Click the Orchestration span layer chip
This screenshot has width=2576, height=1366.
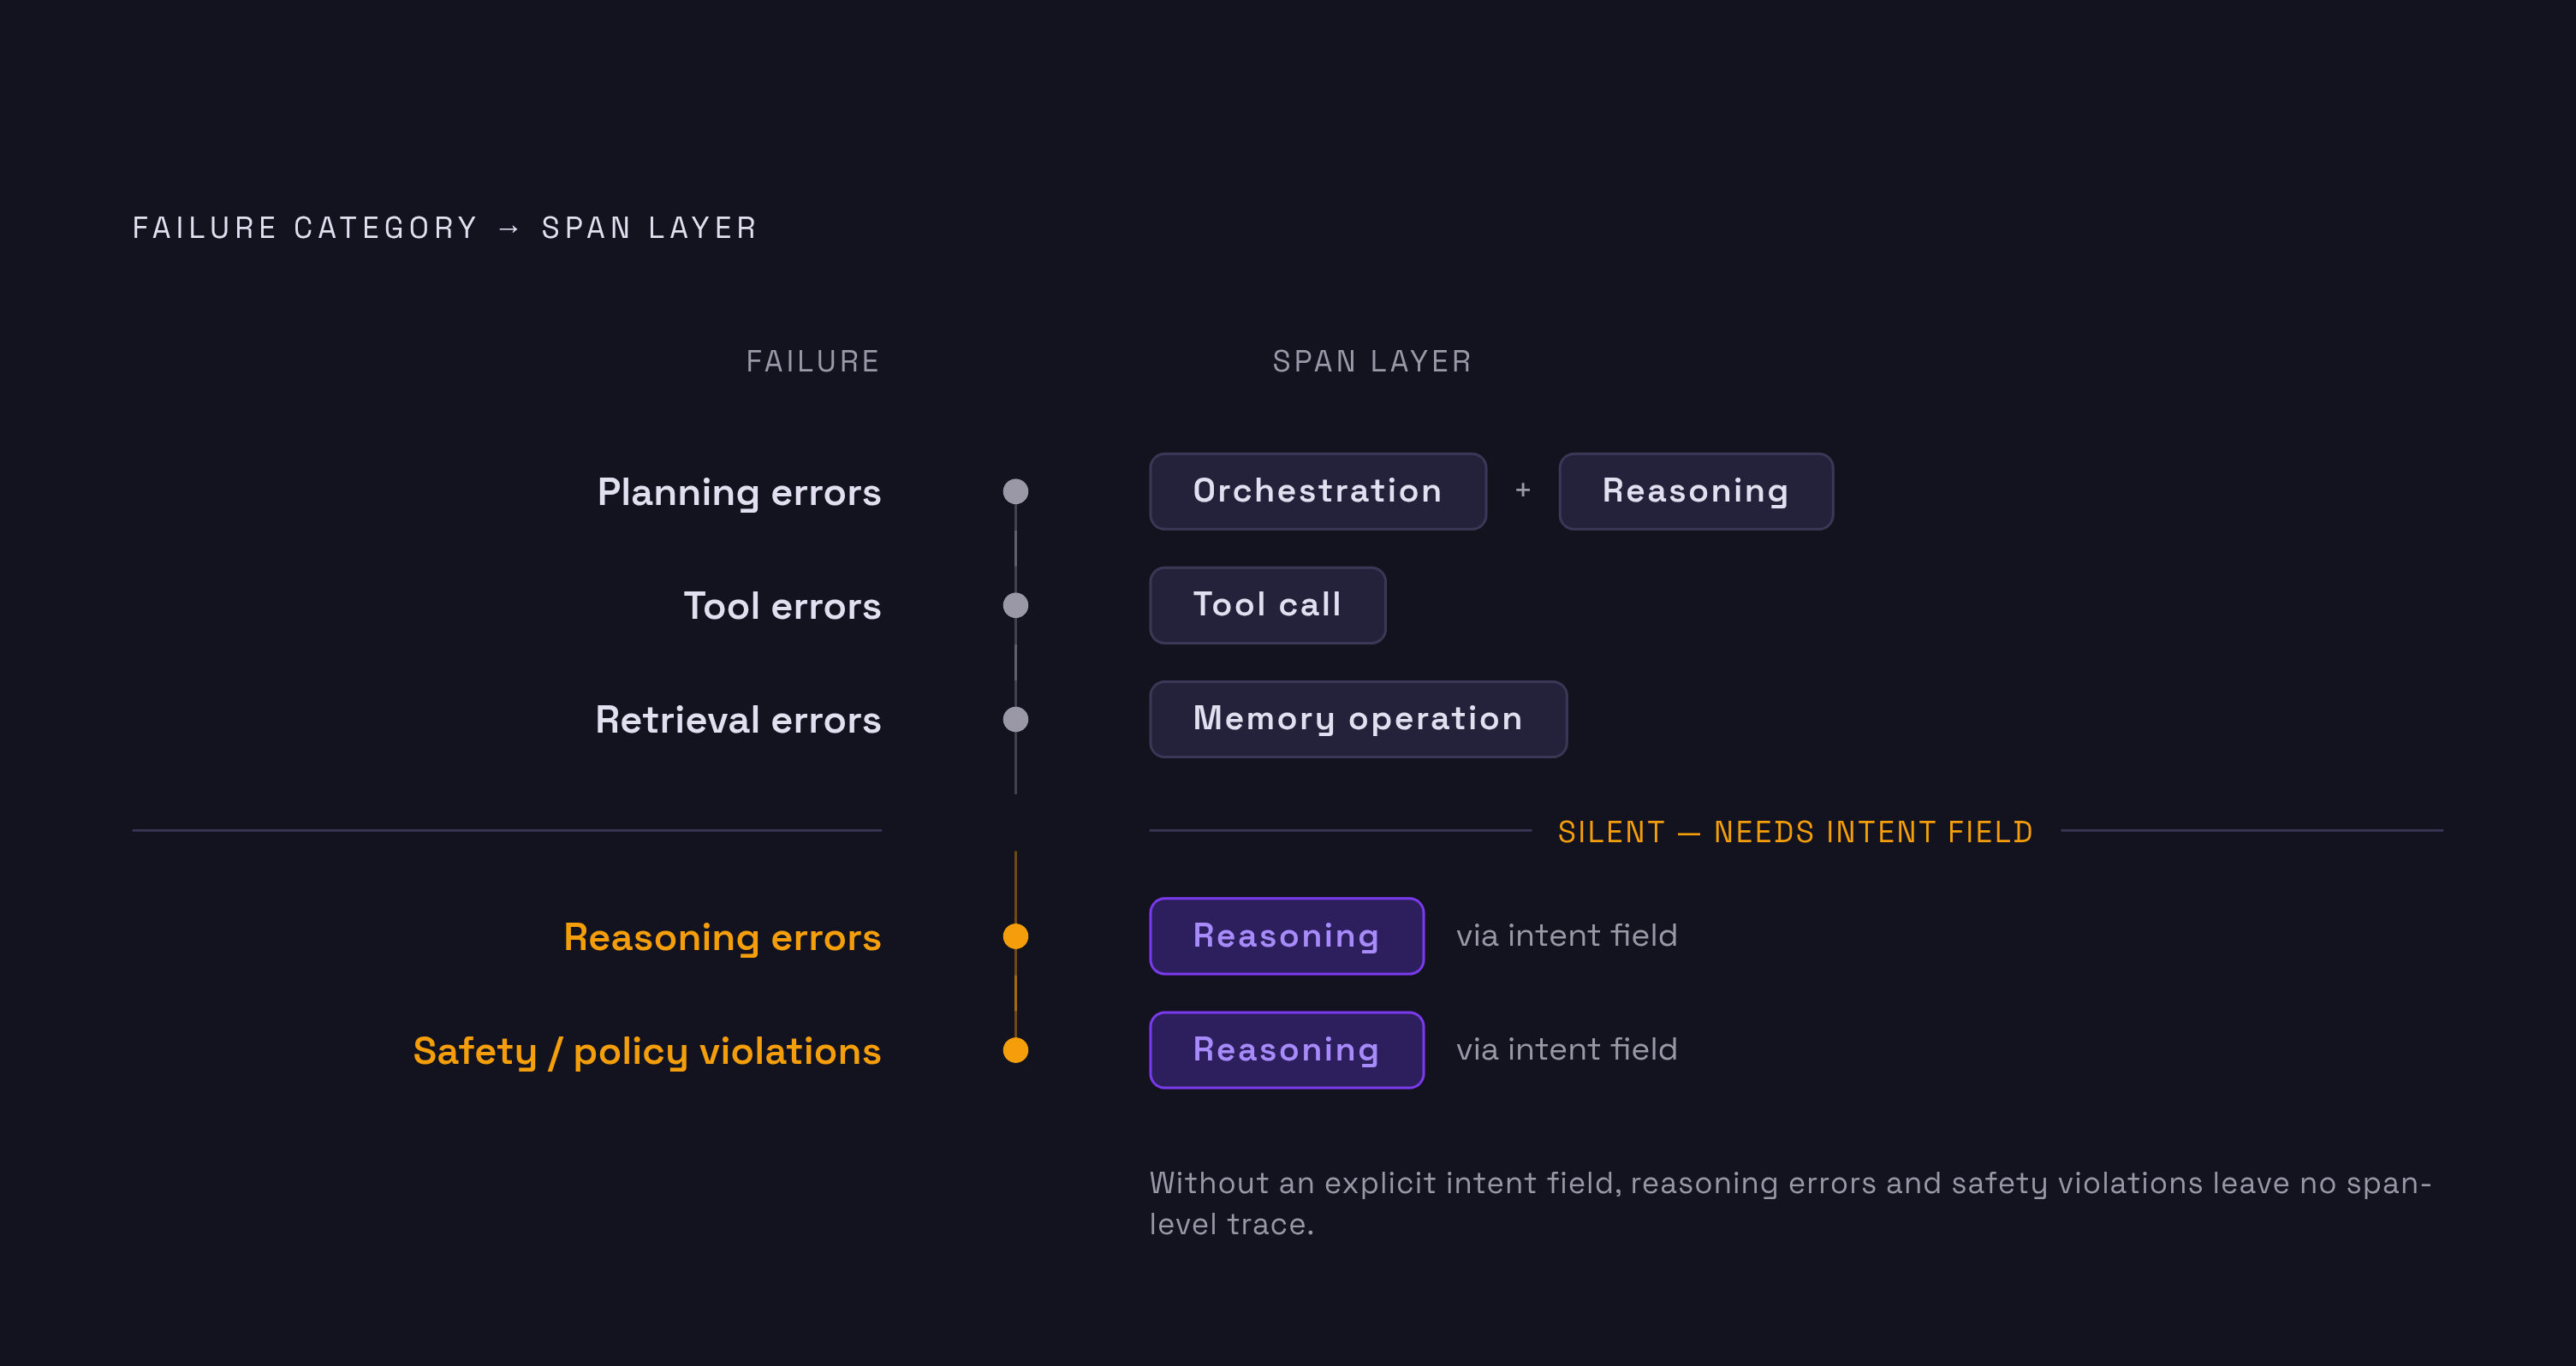pyautogui.click(x=1317, y=491)
